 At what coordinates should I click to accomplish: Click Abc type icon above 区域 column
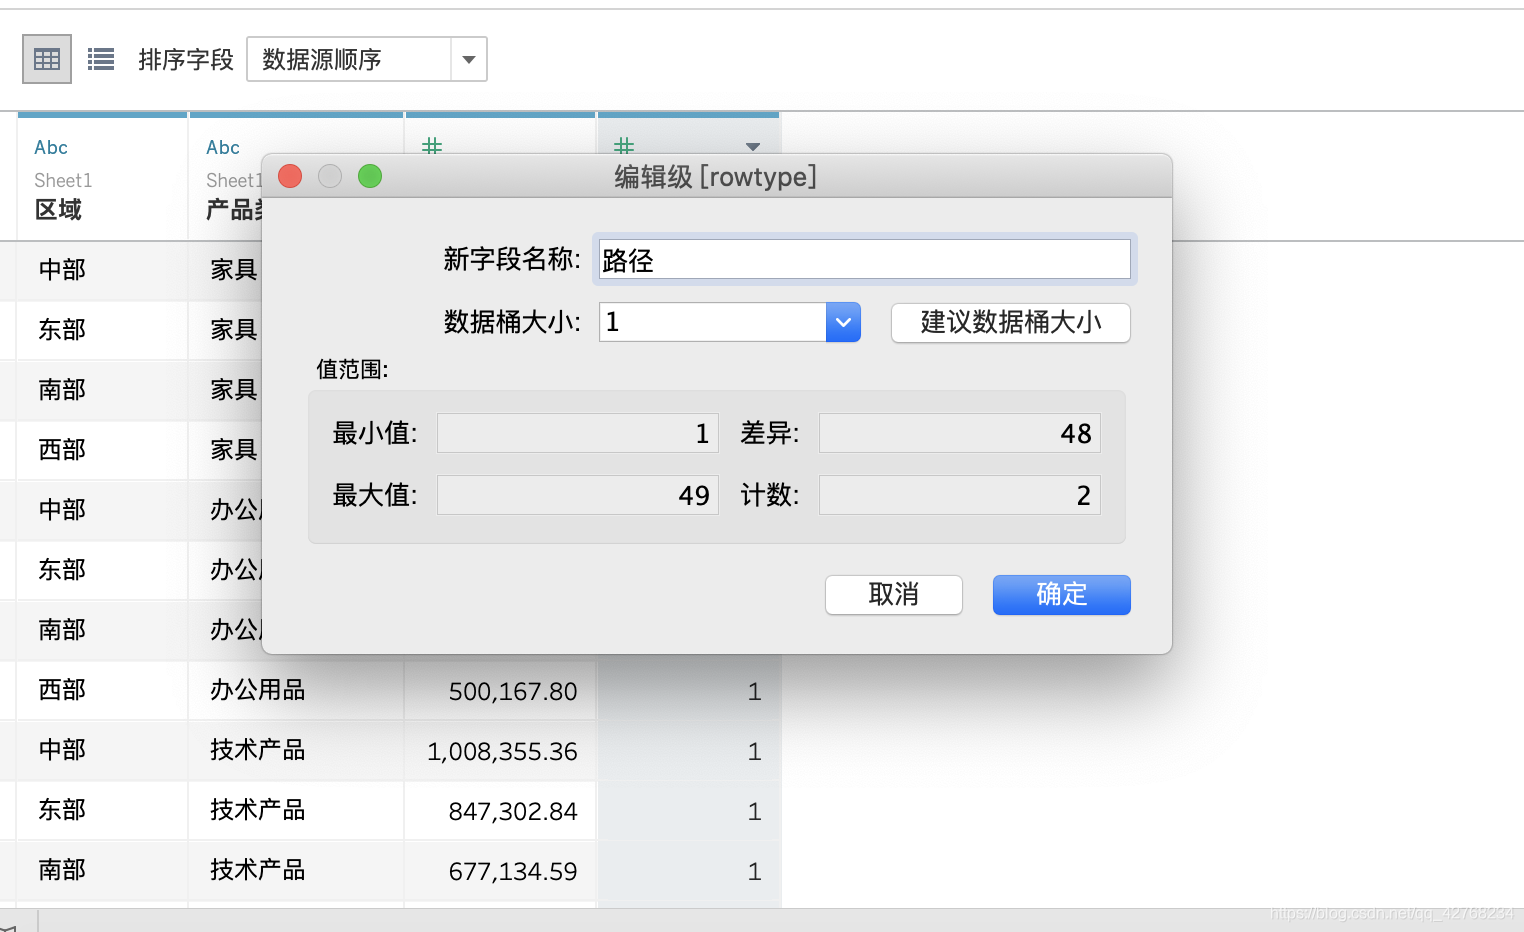pos(51,147)
